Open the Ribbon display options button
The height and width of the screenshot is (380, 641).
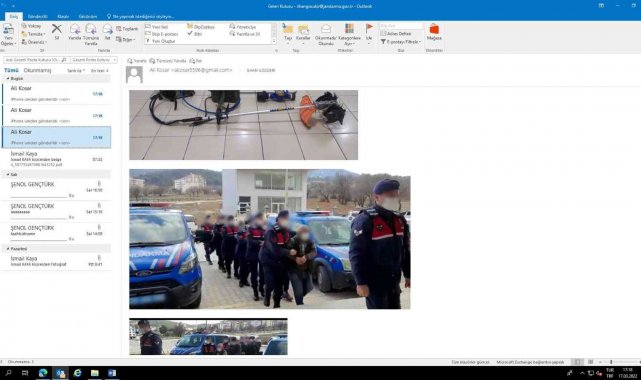[601, 6]
